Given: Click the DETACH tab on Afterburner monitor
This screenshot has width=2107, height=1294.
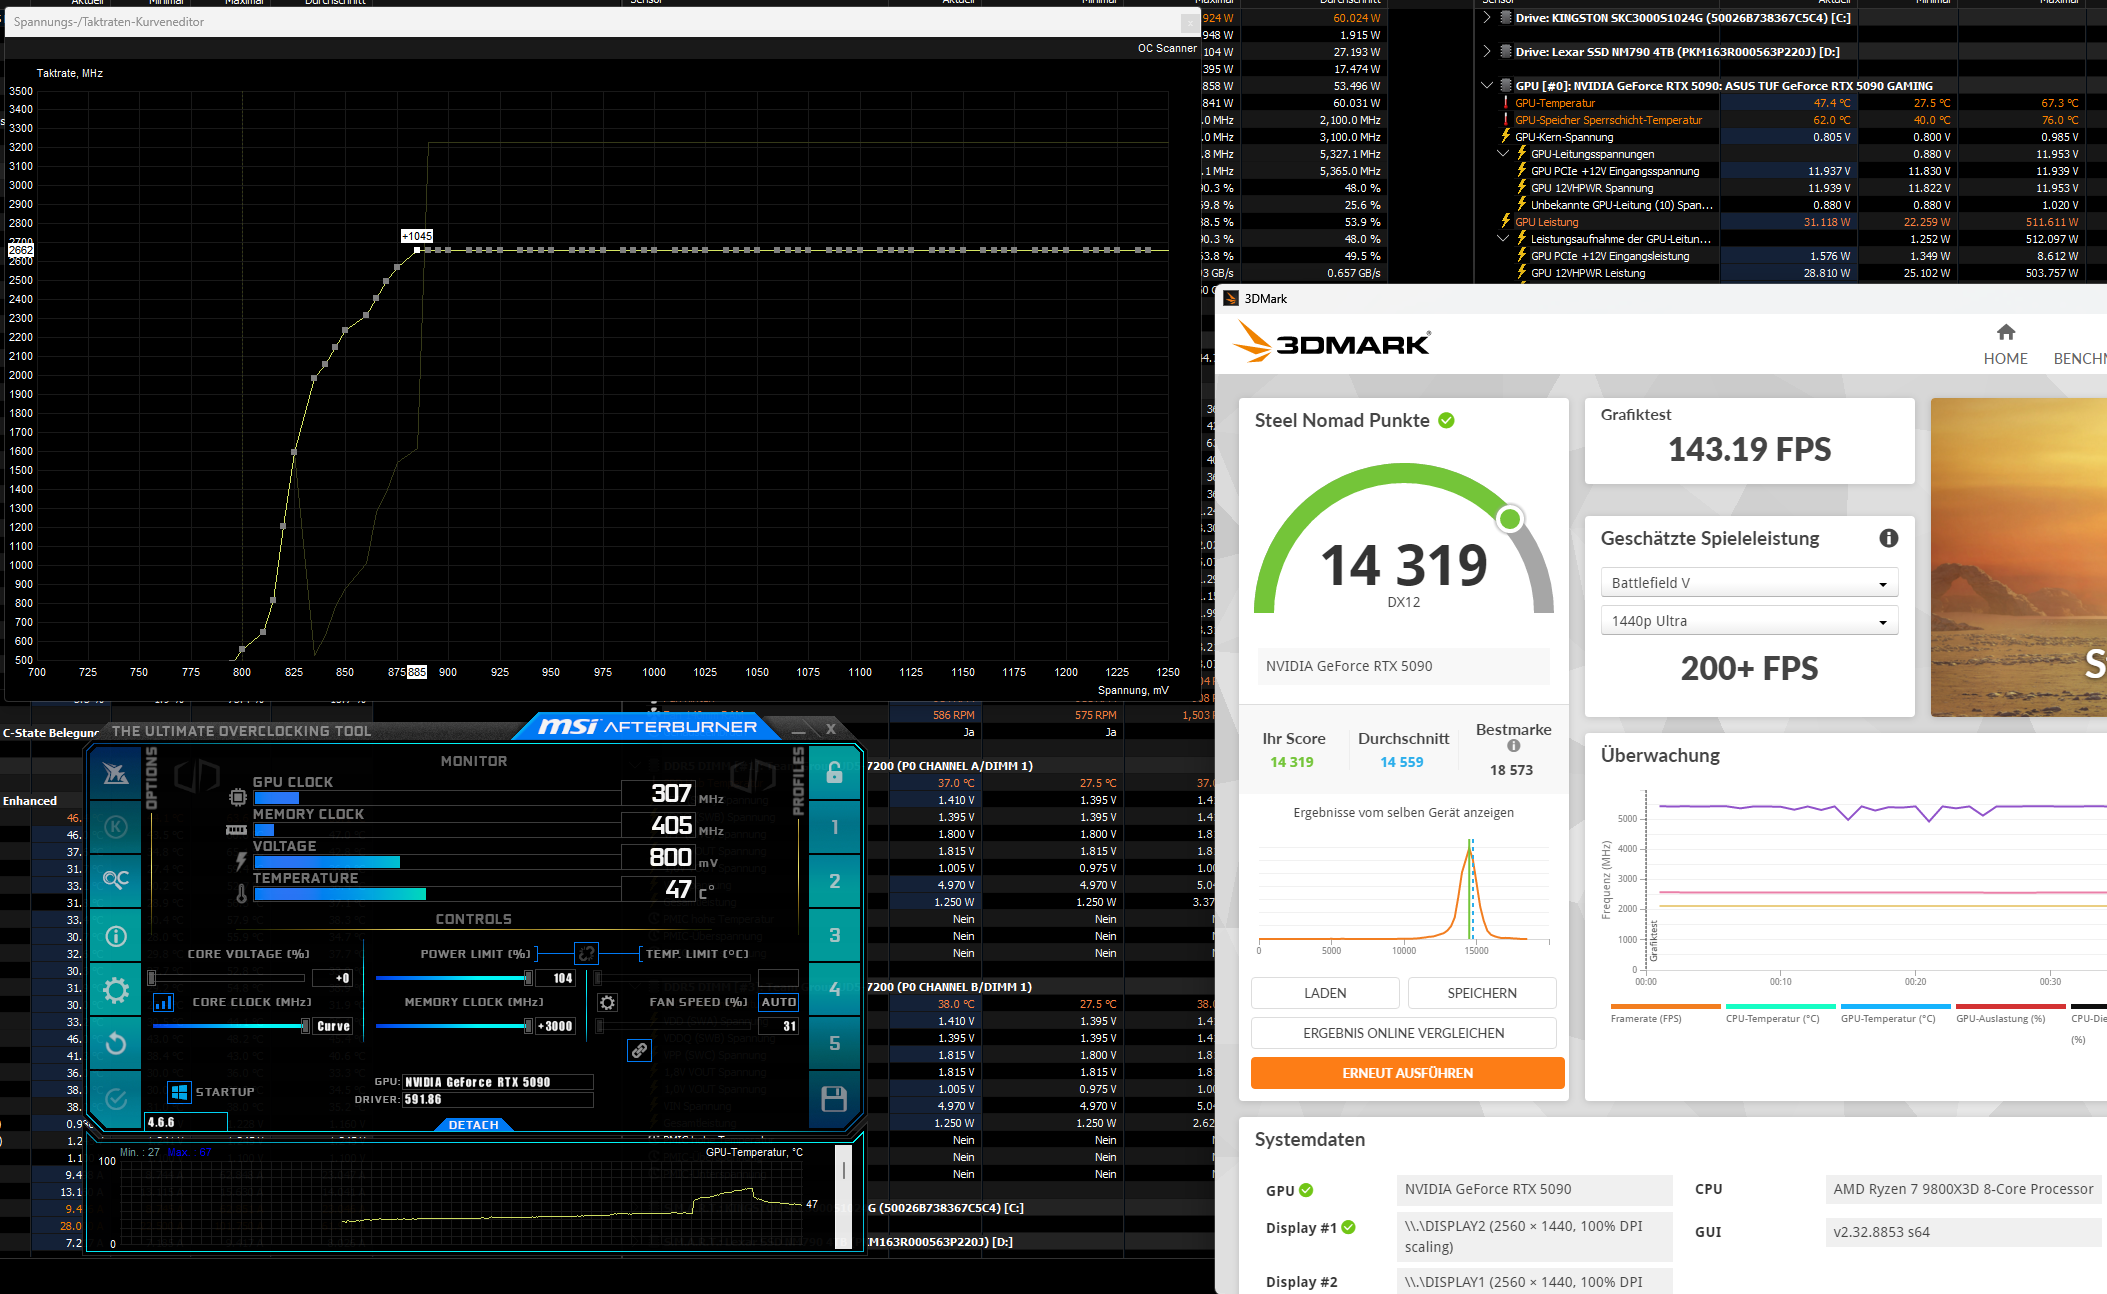Looking at the screenshot, I should [x=474, y=1125].
